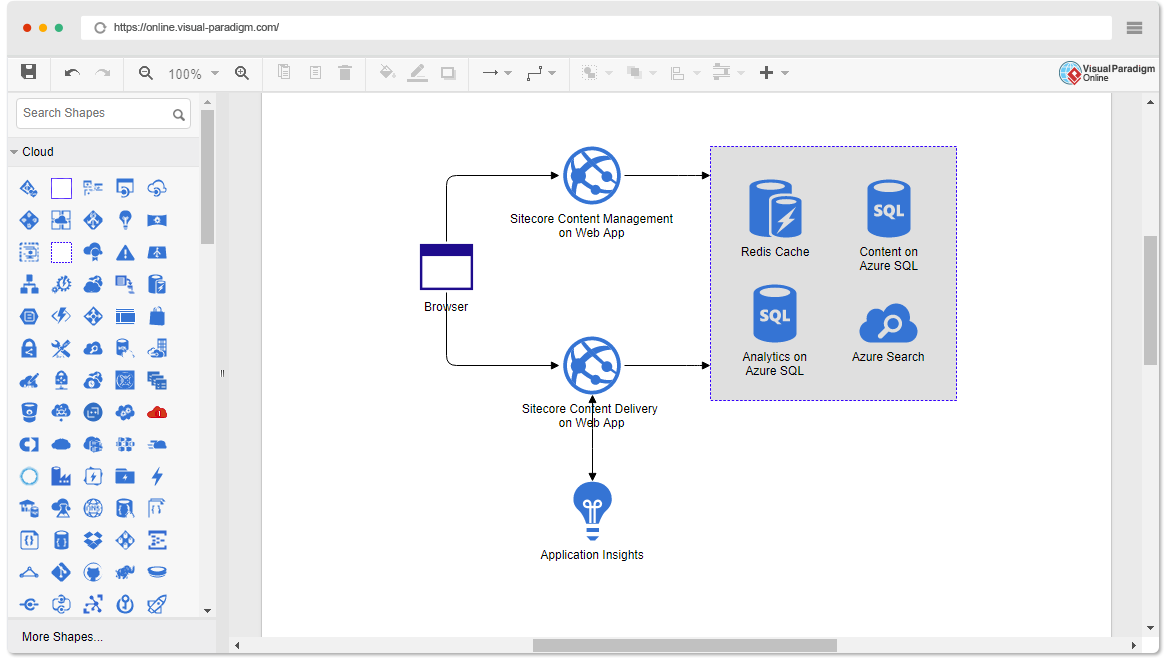1170x665 pixels.
Task: Zoom out with the magnifier minus icon
Action: (x=146, y=72)
